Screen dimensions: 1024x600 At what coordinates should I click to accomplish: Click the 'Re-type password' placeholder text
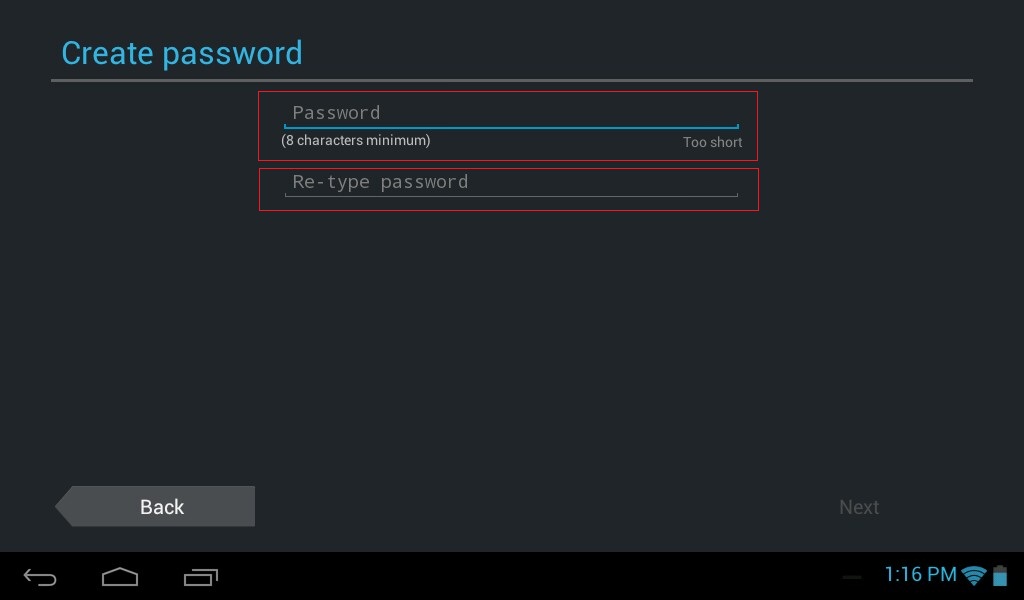click(380, 182)
